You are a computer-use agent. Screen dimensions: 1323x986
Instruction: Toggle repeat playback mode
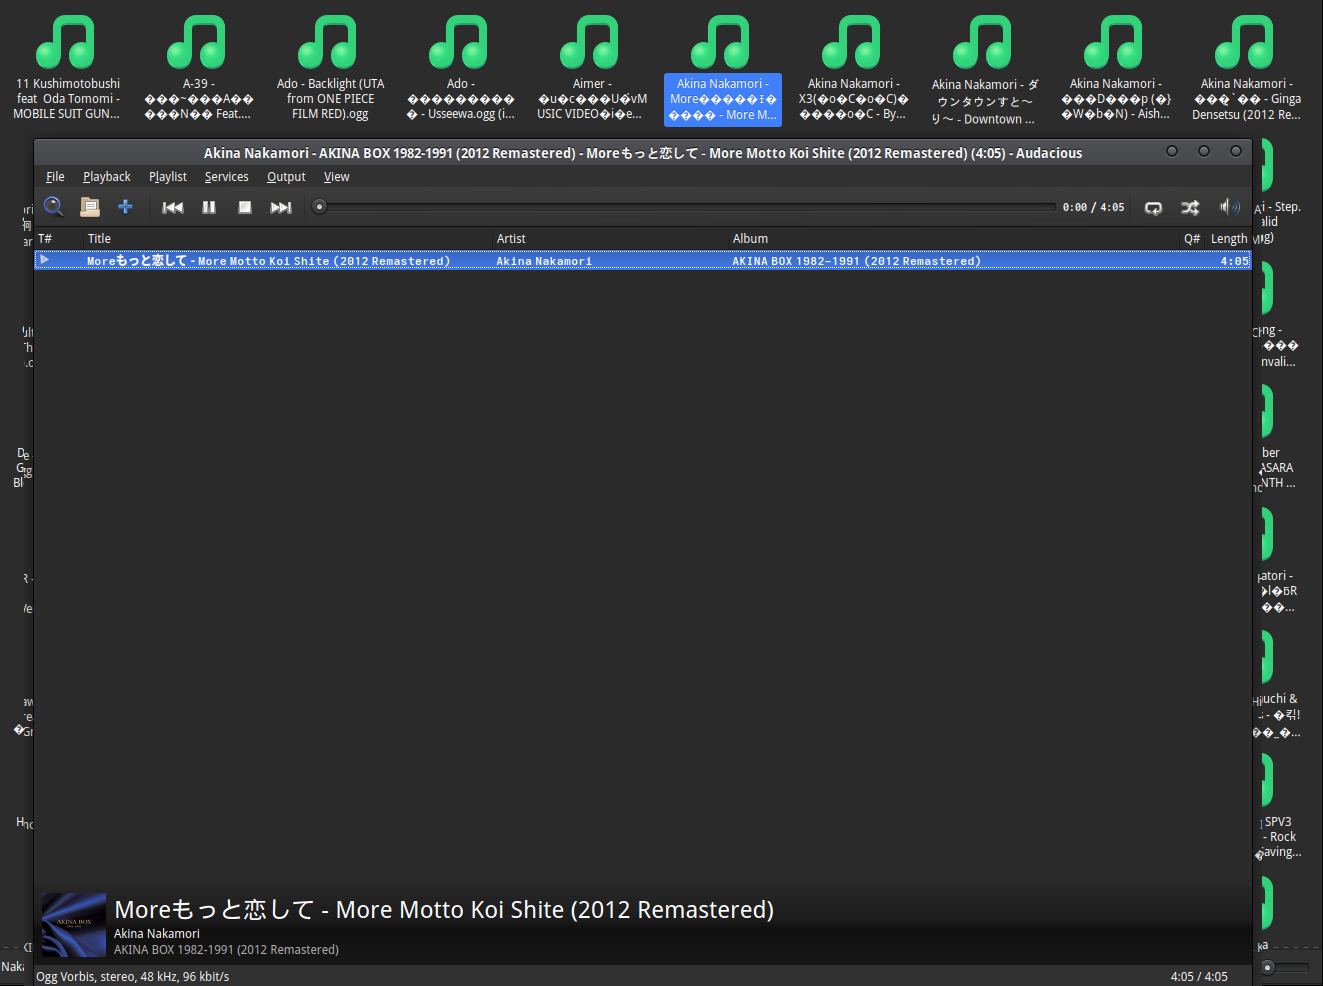(x=1153, y=207)
